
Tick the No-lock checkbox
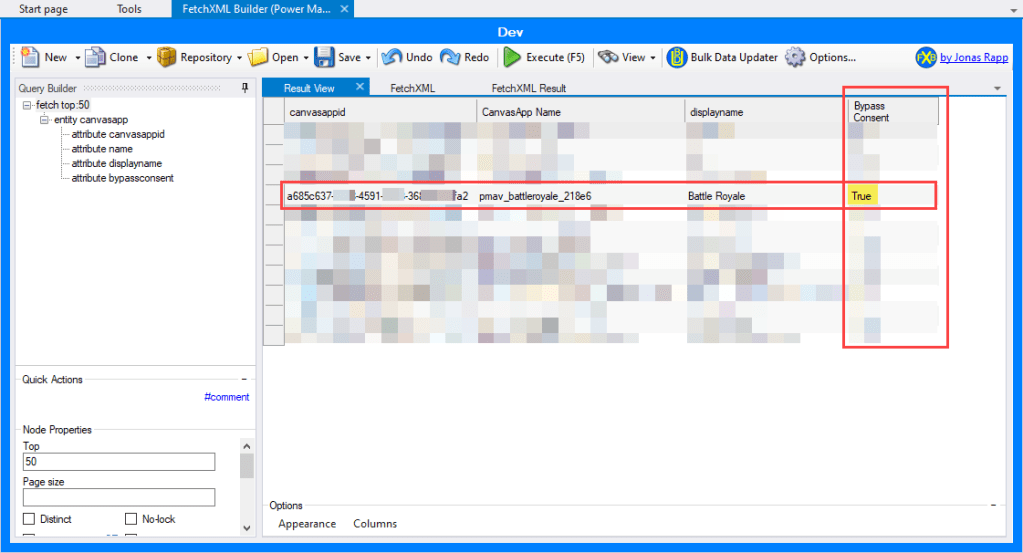pos(131,519)
